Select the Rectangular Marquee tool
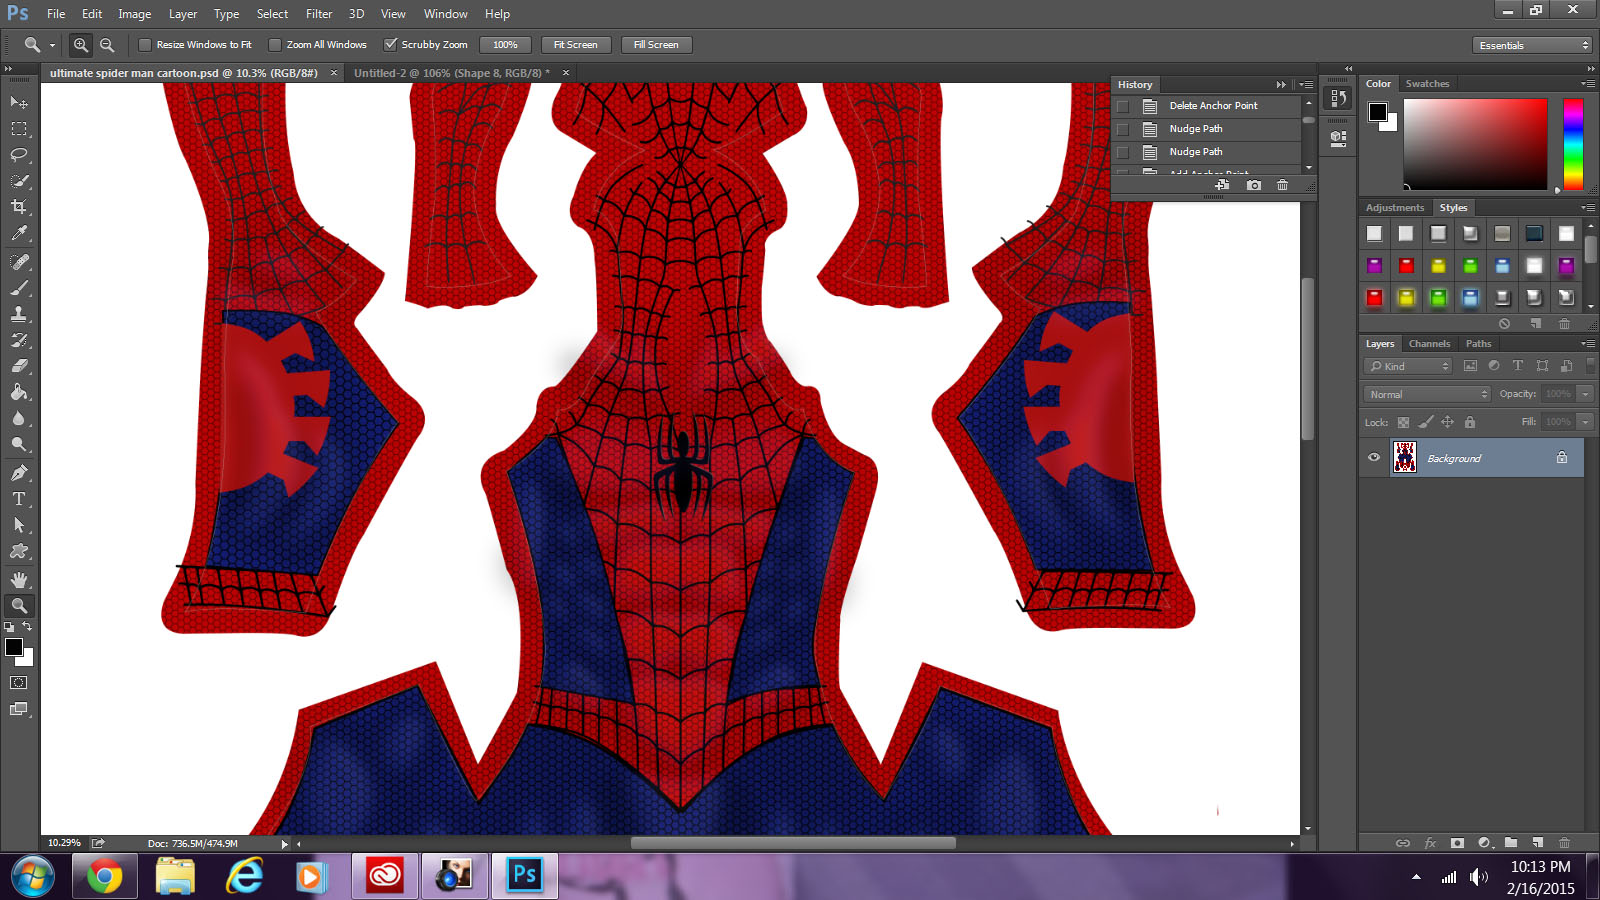Screen dimensions: 1600x900 pyautogui.click(x=19, y=128)
